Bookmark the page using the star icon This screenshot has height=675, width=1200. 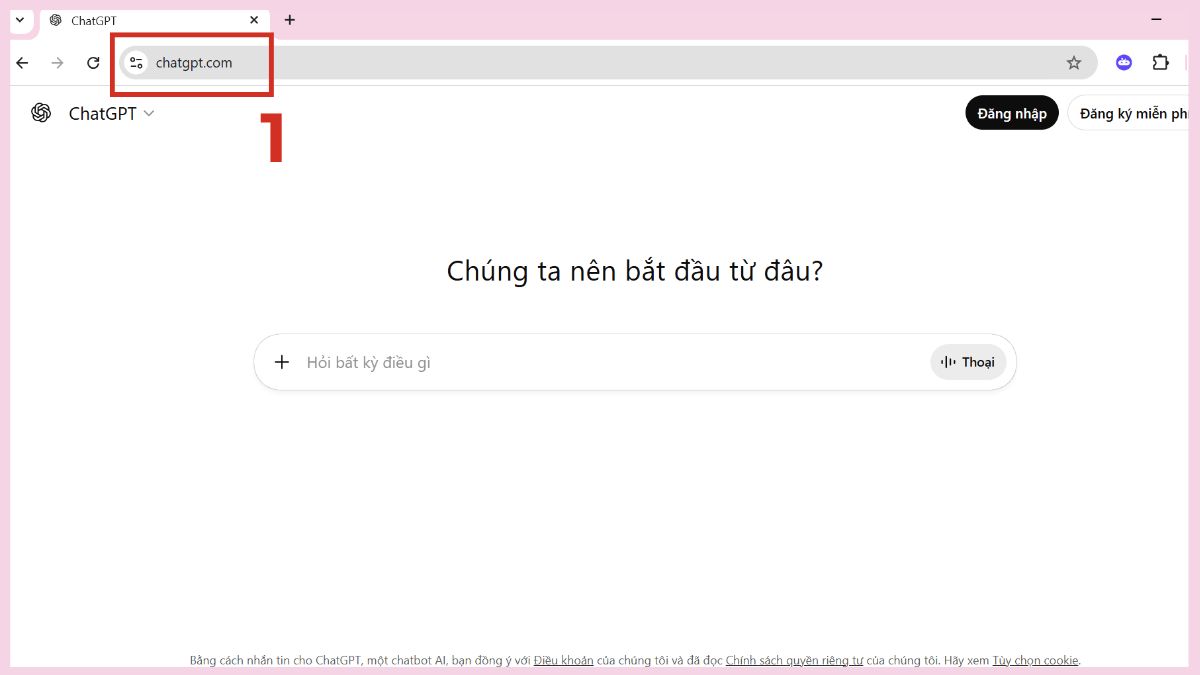1075,62
